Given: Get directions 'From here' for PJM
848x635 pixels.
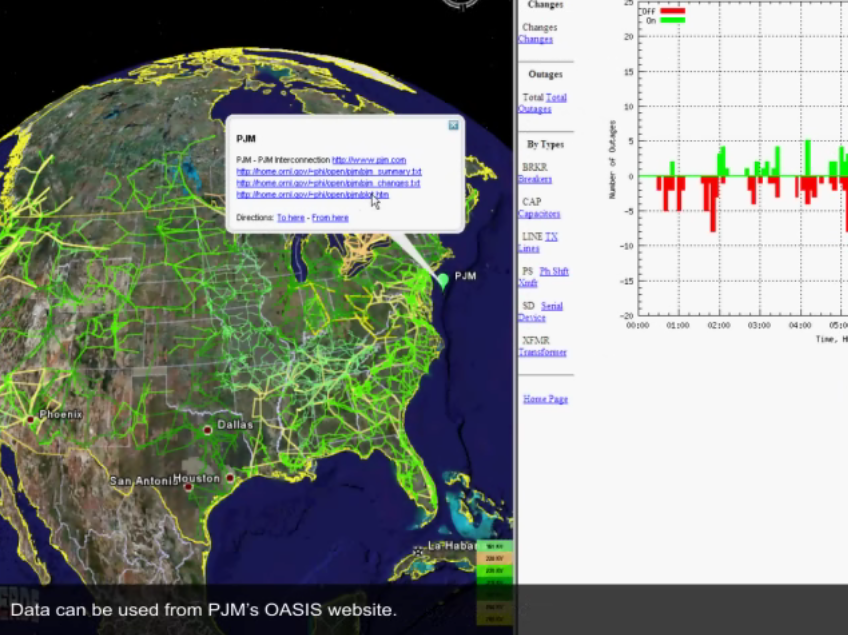Looking at the screenshot, I should 330,217.
